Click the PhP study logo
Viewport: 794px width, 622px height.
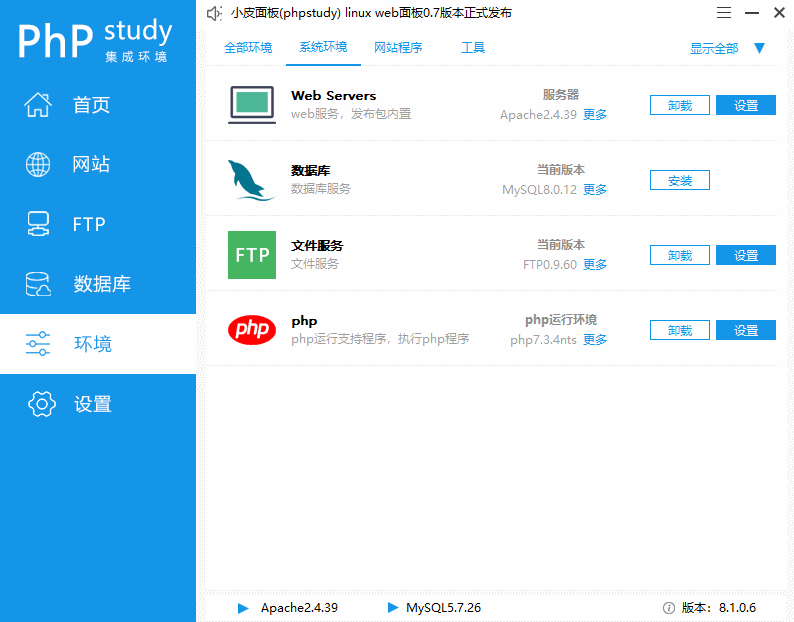[95, 41]
